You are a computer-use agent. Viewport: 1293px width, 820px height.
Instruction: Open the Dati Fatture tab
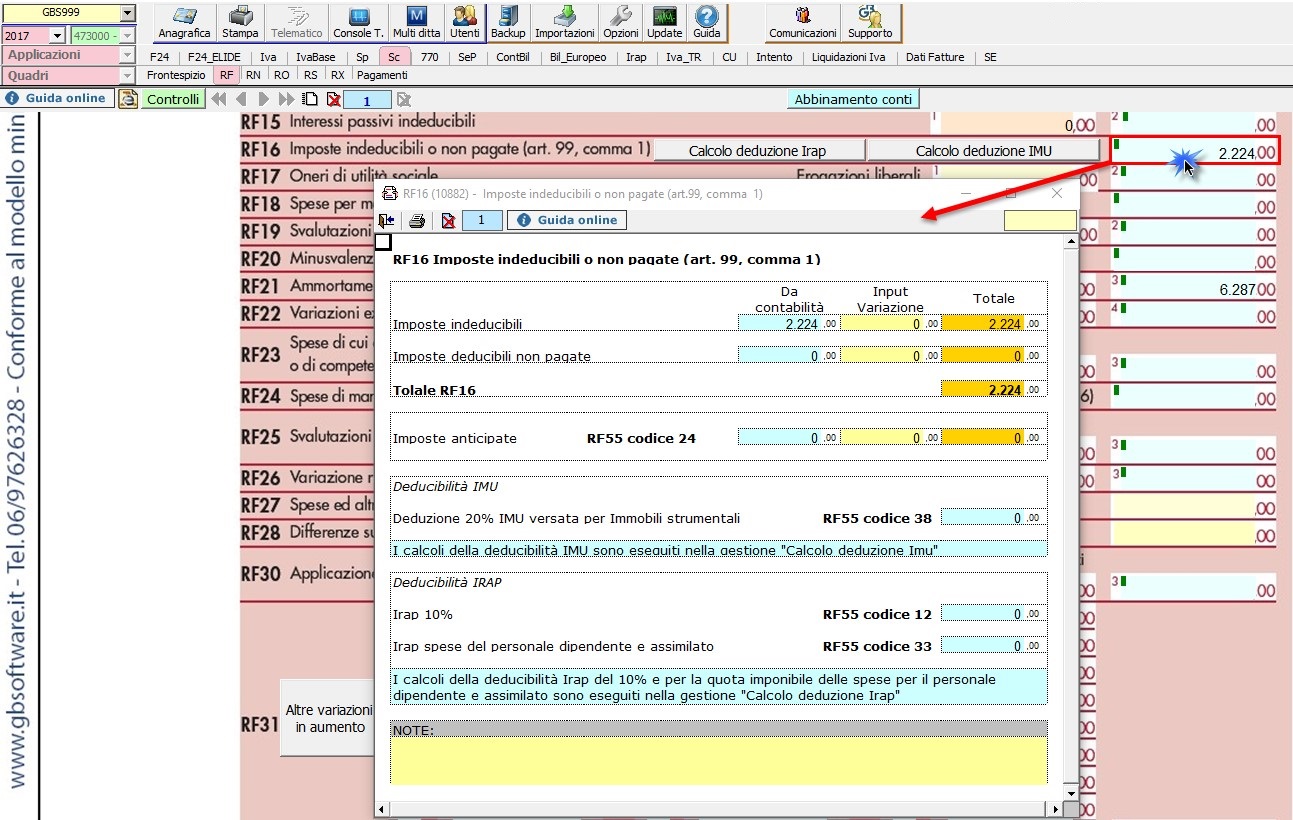click(x=934, y=57)
